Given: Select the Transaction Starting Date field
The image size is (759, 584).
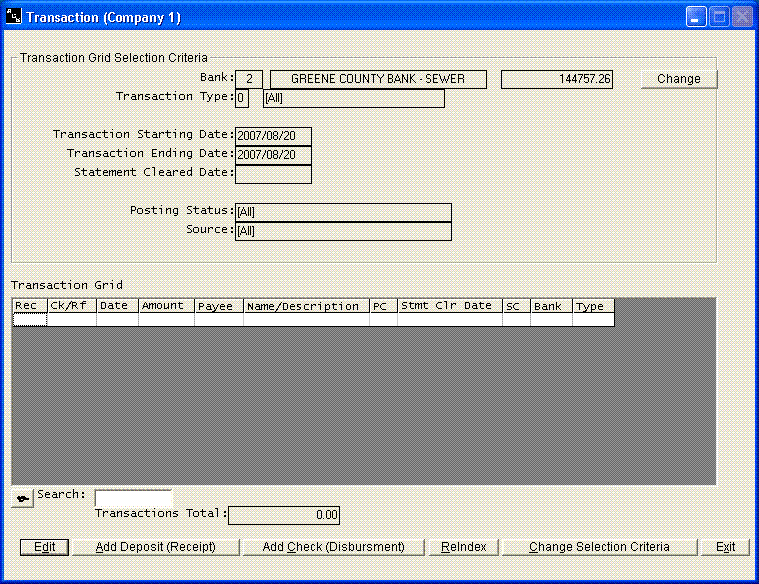Looking at the screenshot, I should [x=273, y=136].
